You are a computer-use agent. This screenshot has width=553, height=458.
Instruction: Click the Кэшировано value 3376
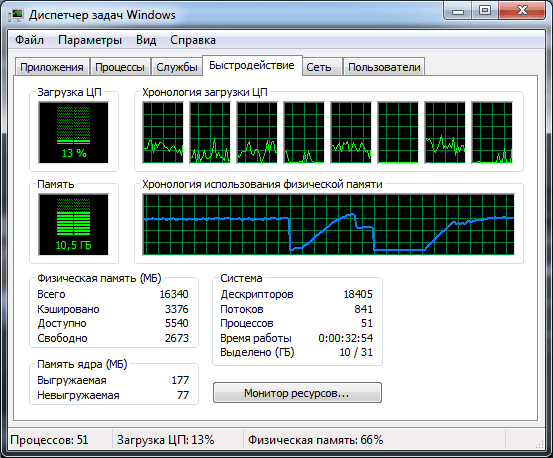pos(177,309)
